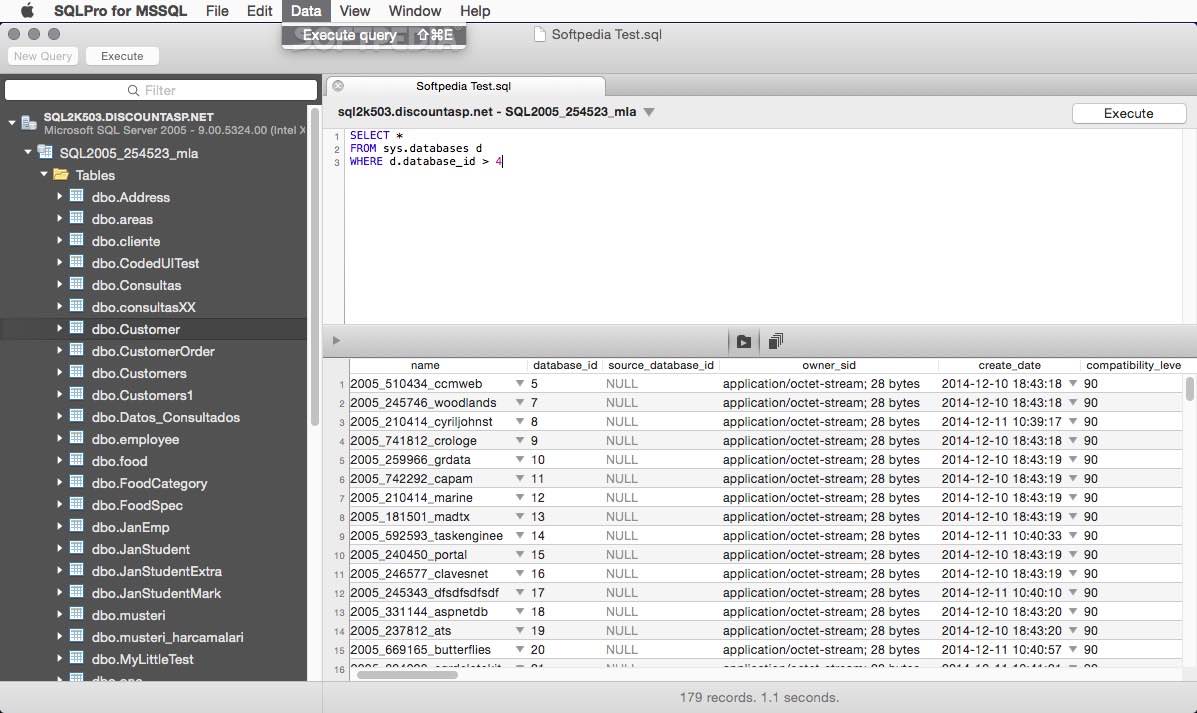The height and width of the screenshot is (713, 1197).
Task: Click the create_date column header
Action: tap(1009, 365)
